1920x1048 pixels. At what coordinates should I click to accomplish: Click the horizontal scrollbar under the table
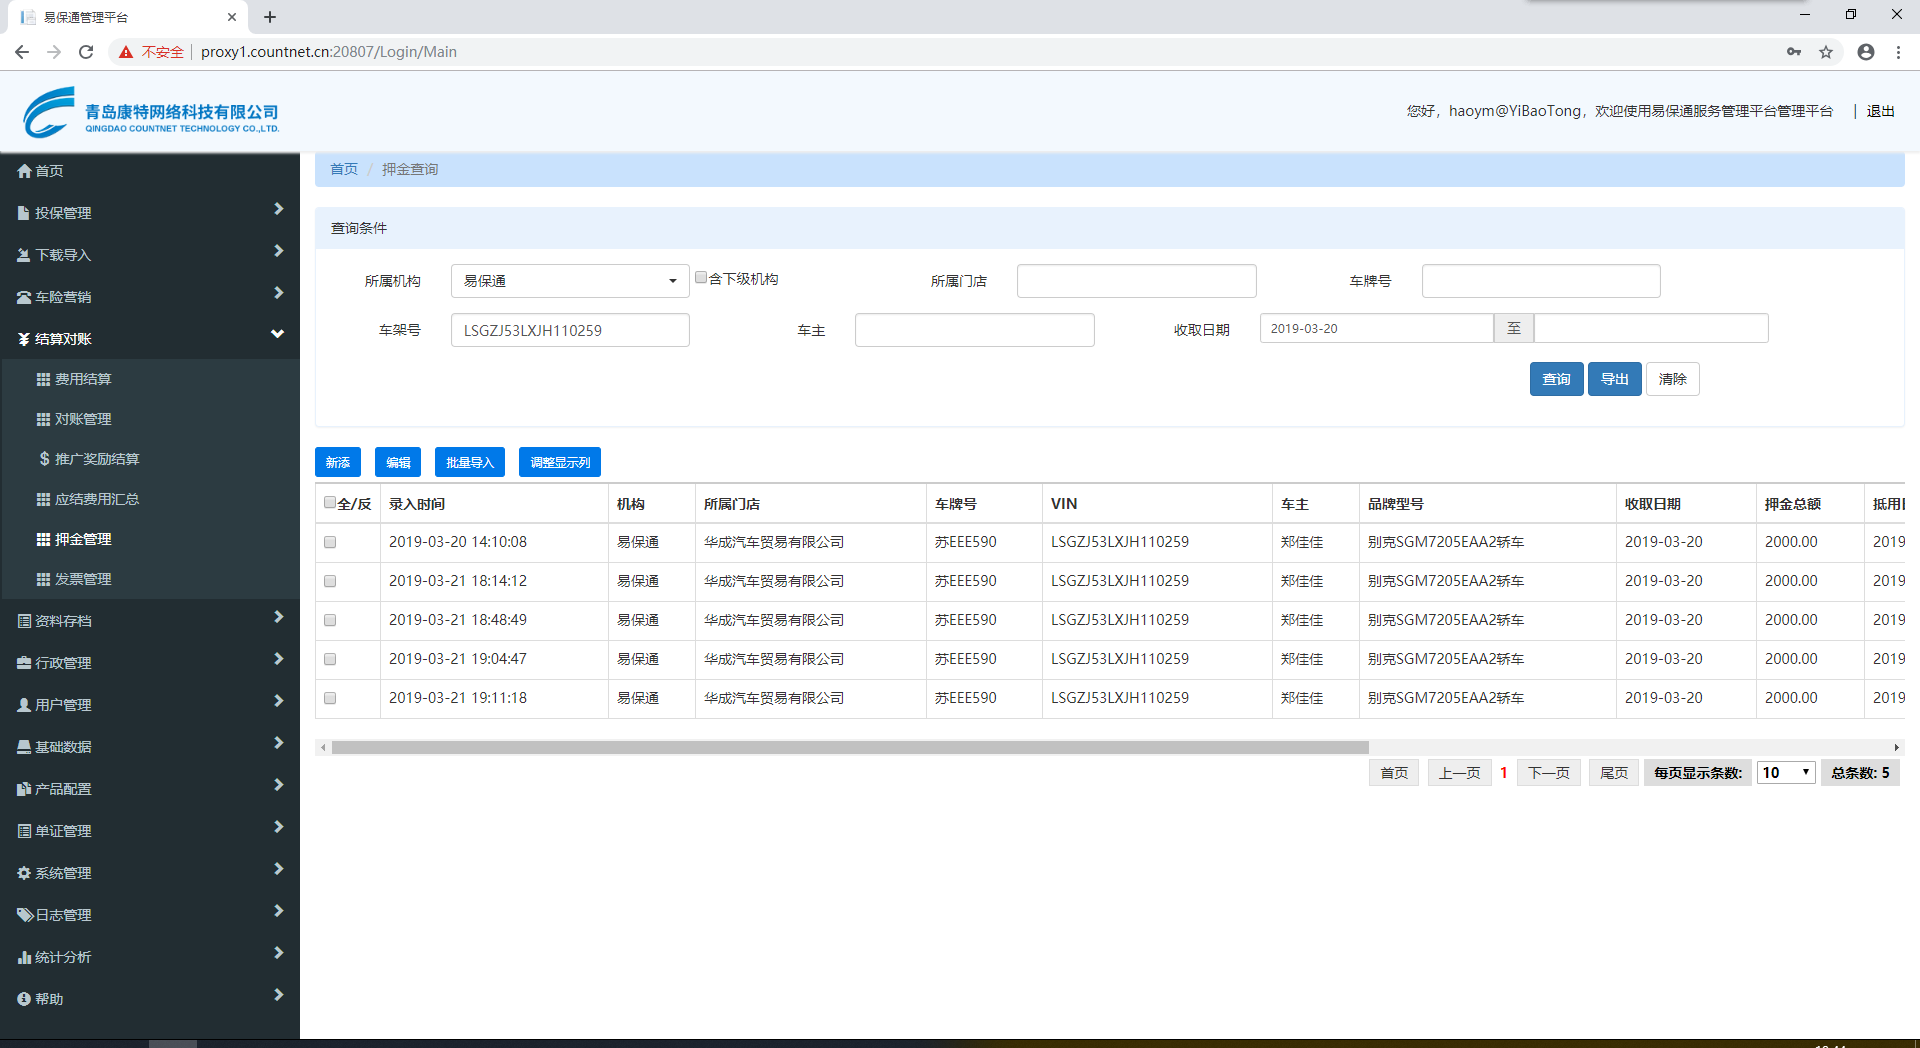coord(850,748)
